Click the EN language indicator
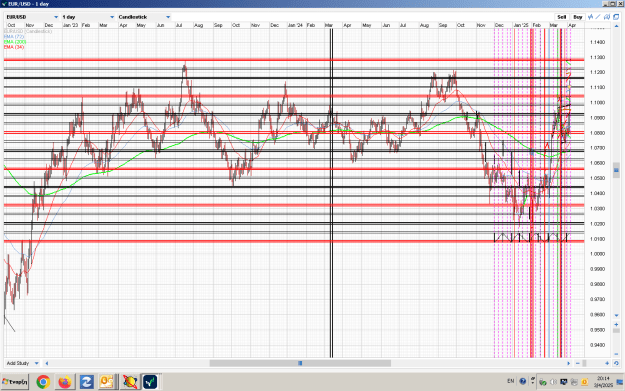 click(511, 381)
